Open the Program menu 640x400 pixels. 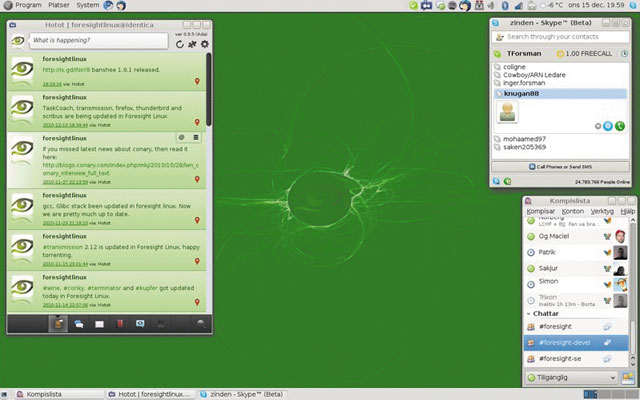(28, 5)
